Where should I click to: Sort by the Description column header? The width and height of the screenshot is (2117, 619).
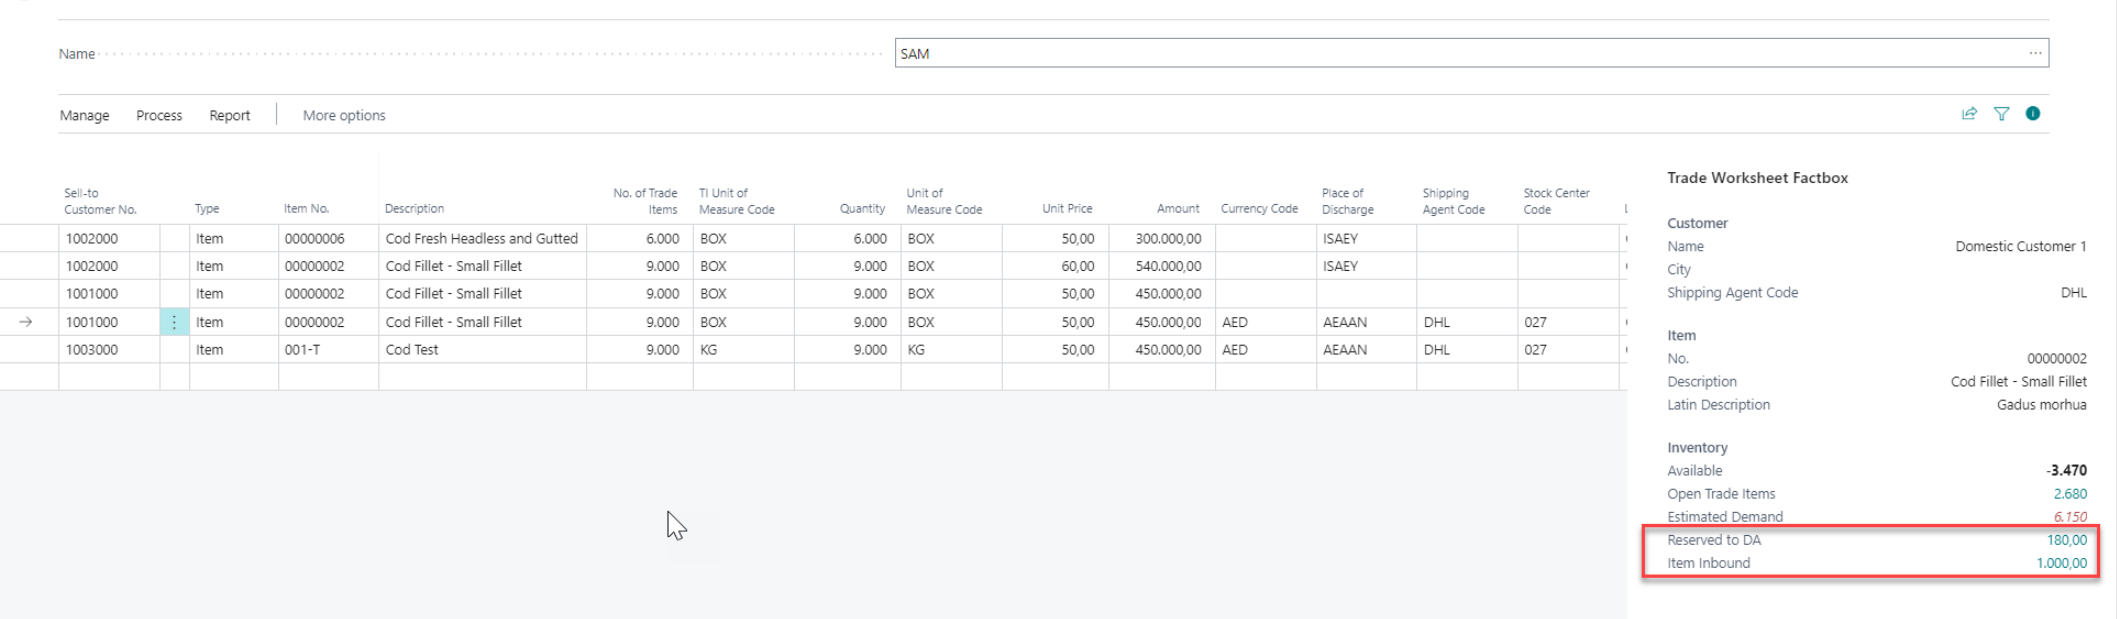click(414, 209)
